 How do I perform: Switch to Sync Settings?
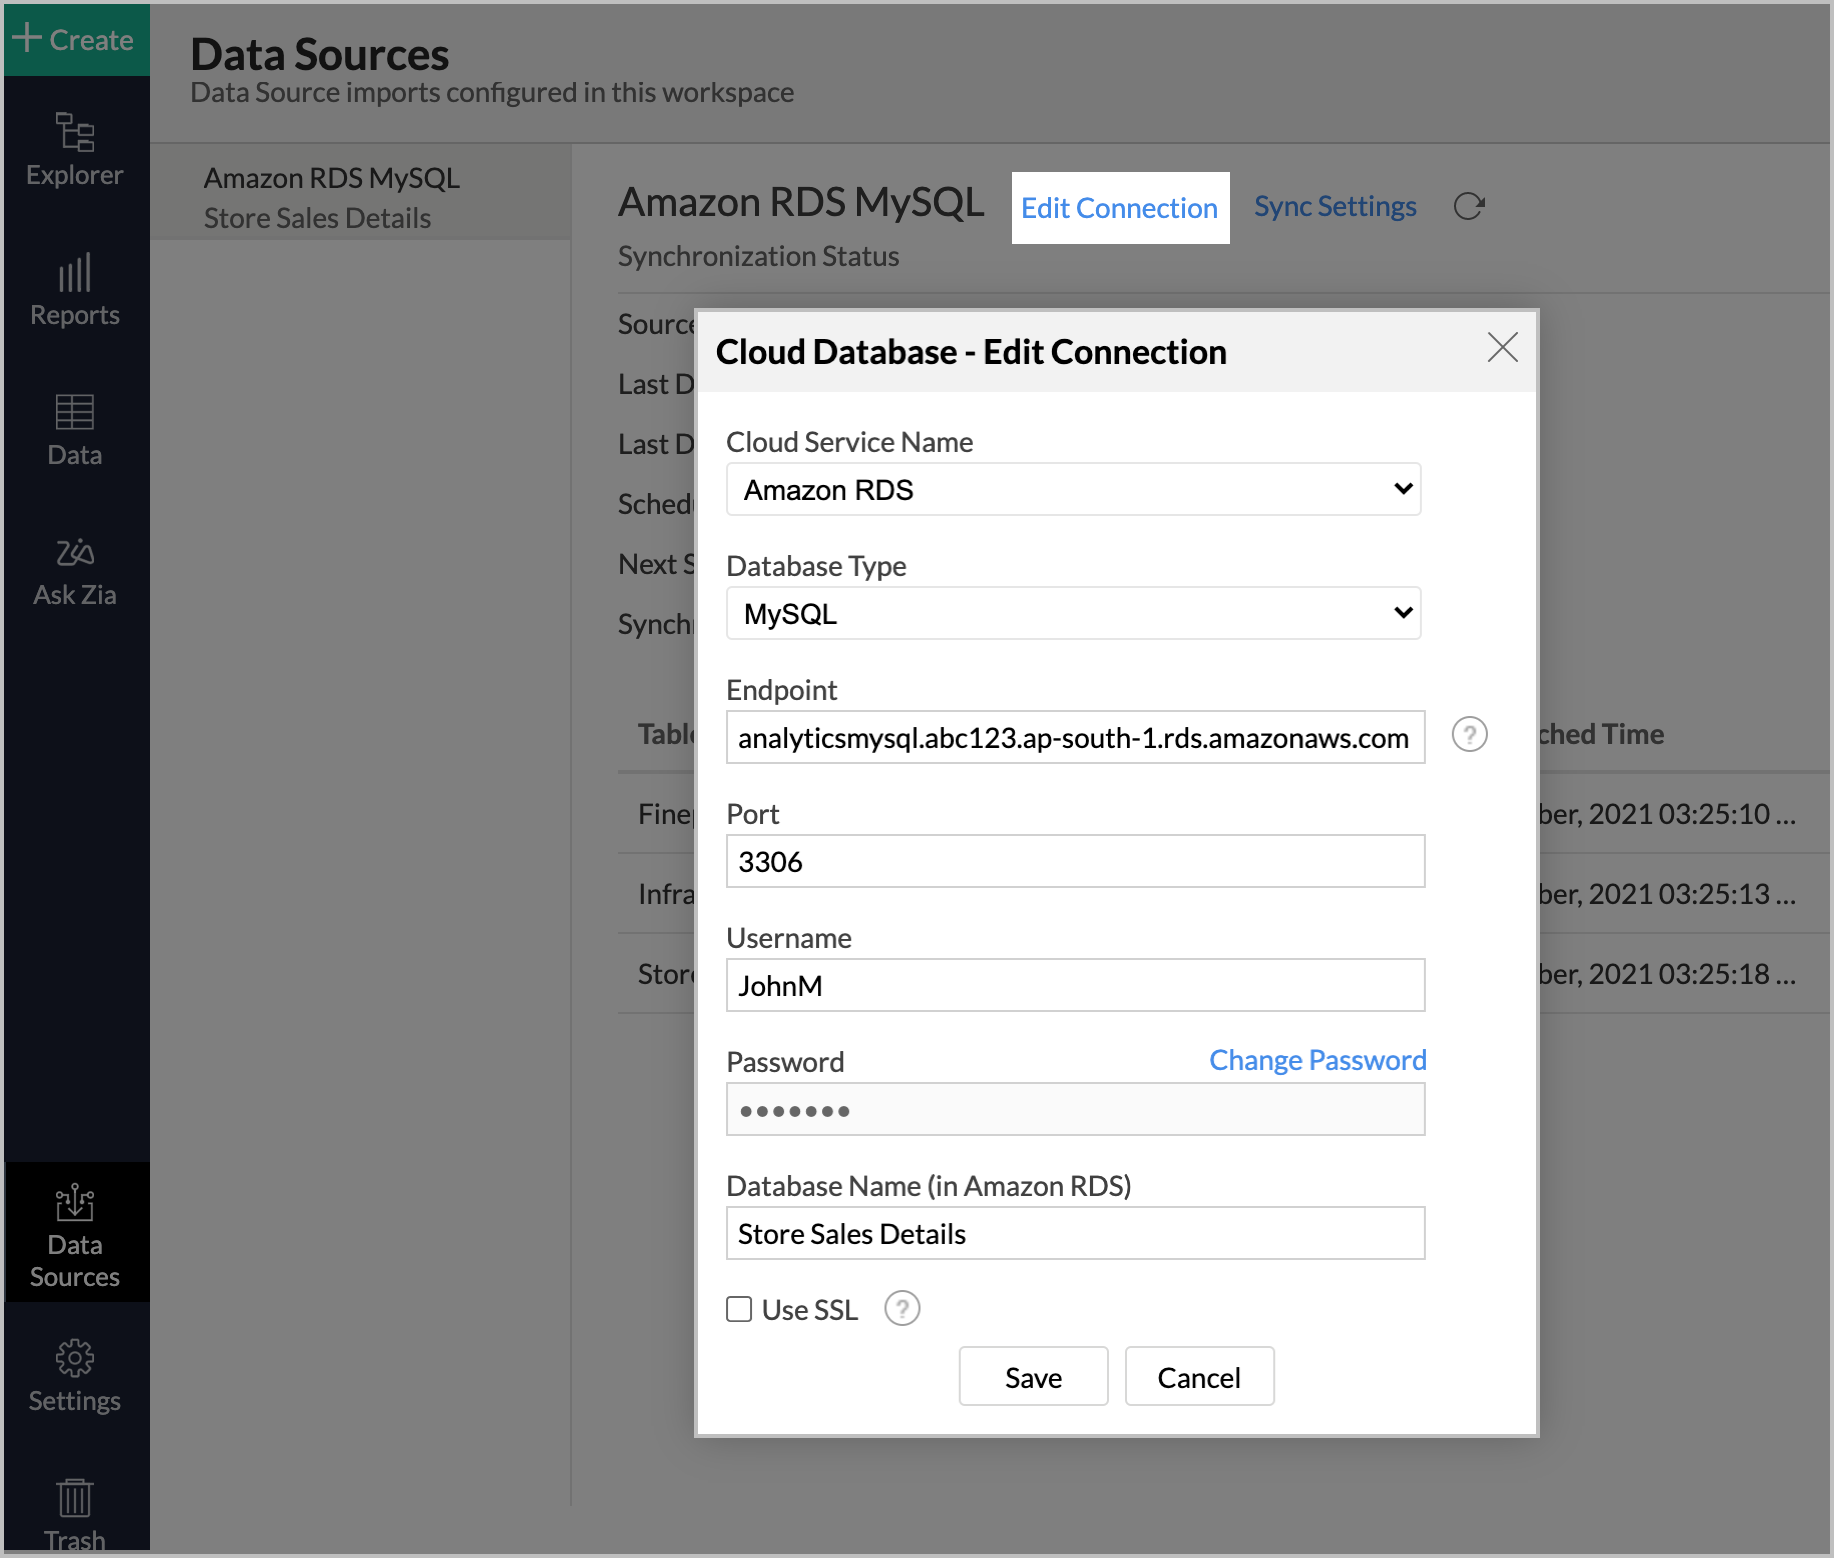click(x=1335, y=206)
